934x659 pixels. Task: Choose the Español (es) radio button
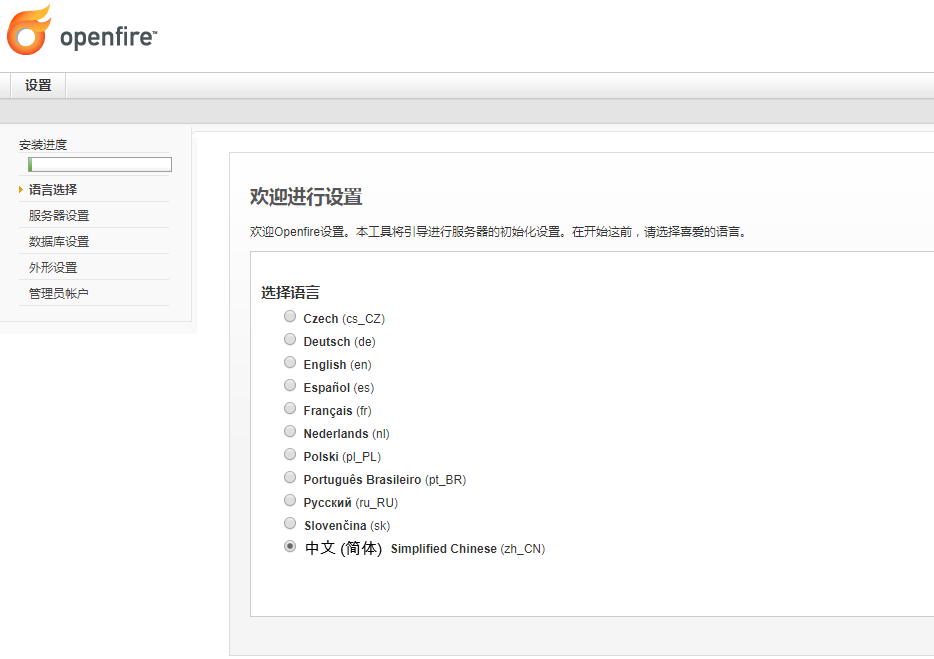coord(290,386)
